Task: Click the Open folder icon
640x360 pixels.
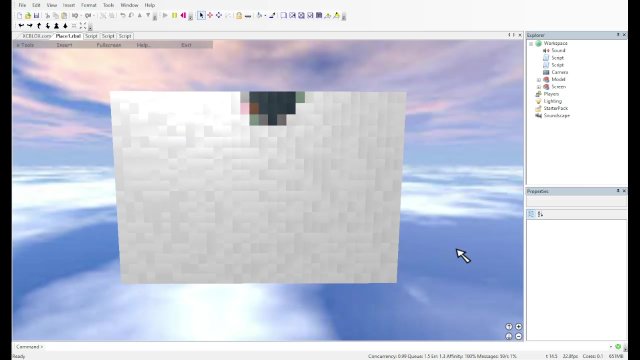Action: point(28,16)
